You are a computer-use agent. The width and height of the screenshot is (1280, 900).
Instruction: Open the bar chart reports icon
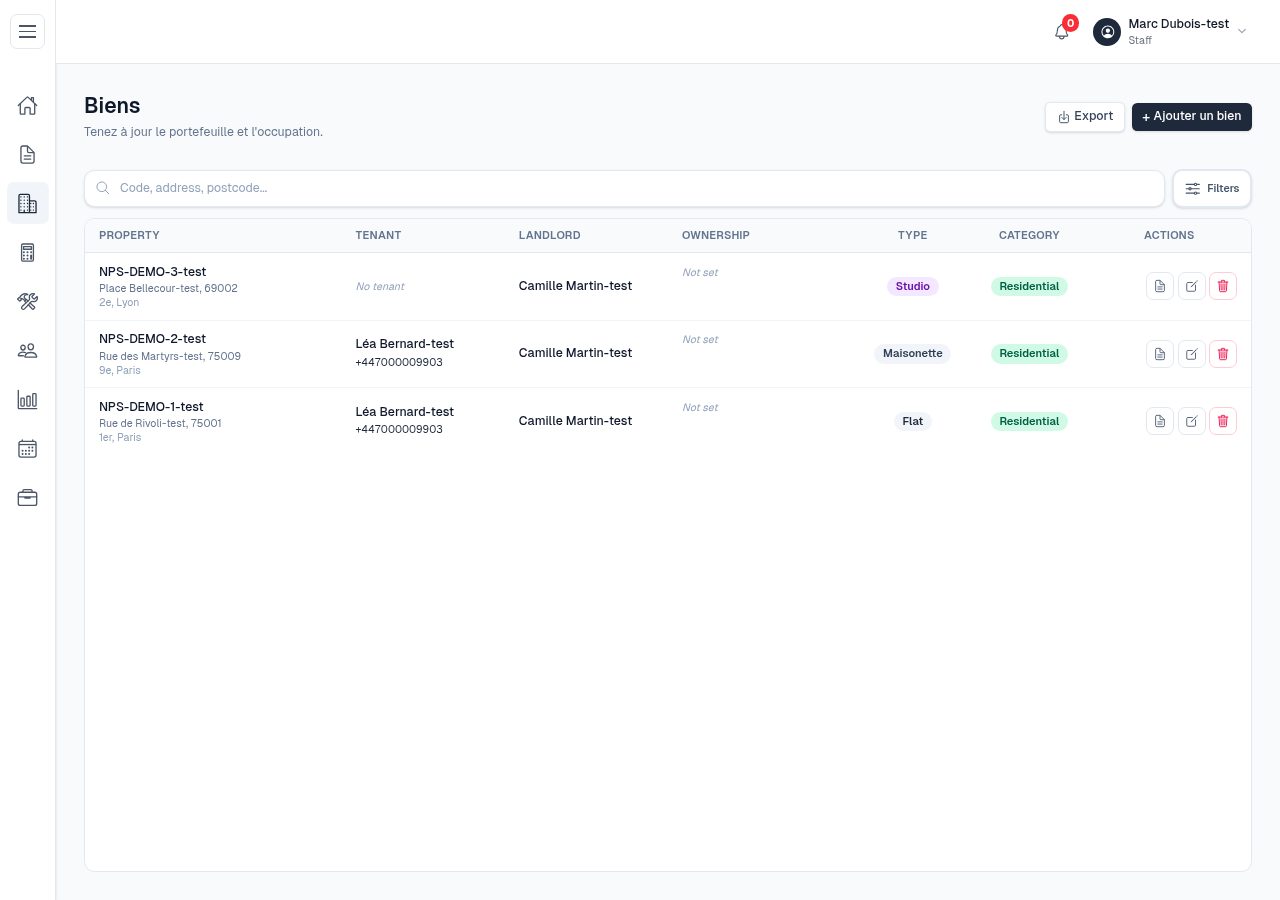point(27,399)
